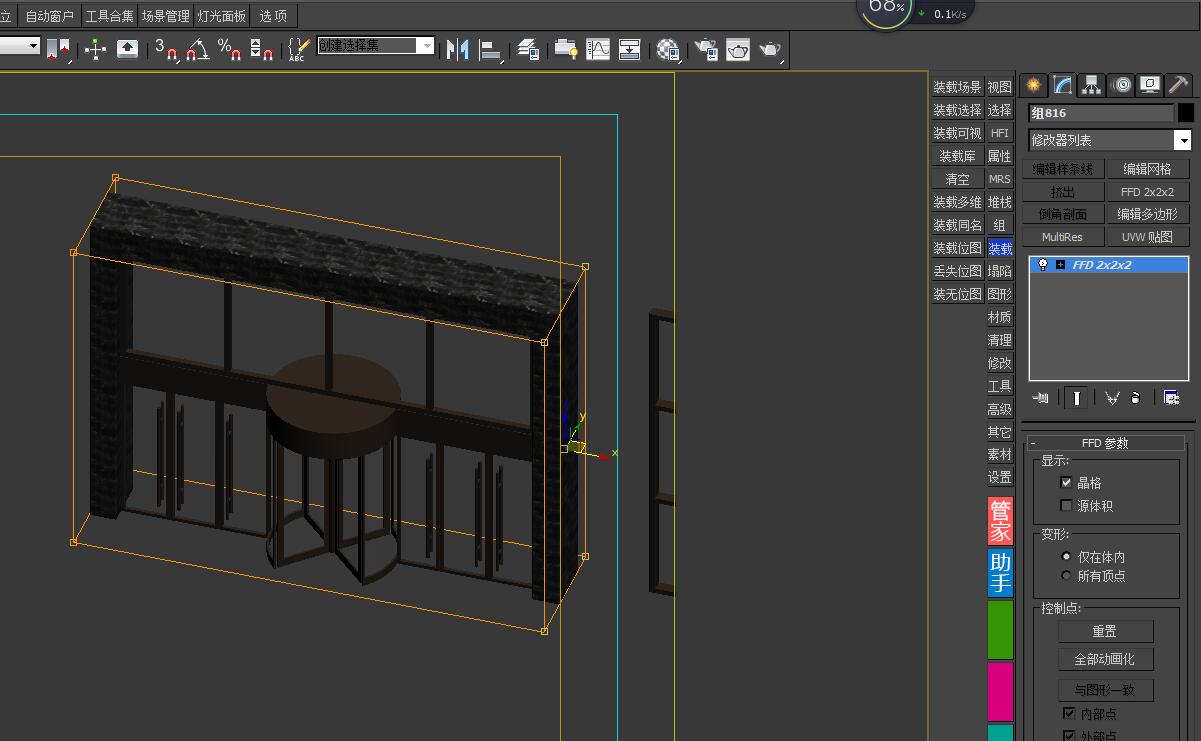1201x741 pixels.
Task: Enable the 源体积 (Source Volume) checkbox
Action: (x=1066, y=506)
